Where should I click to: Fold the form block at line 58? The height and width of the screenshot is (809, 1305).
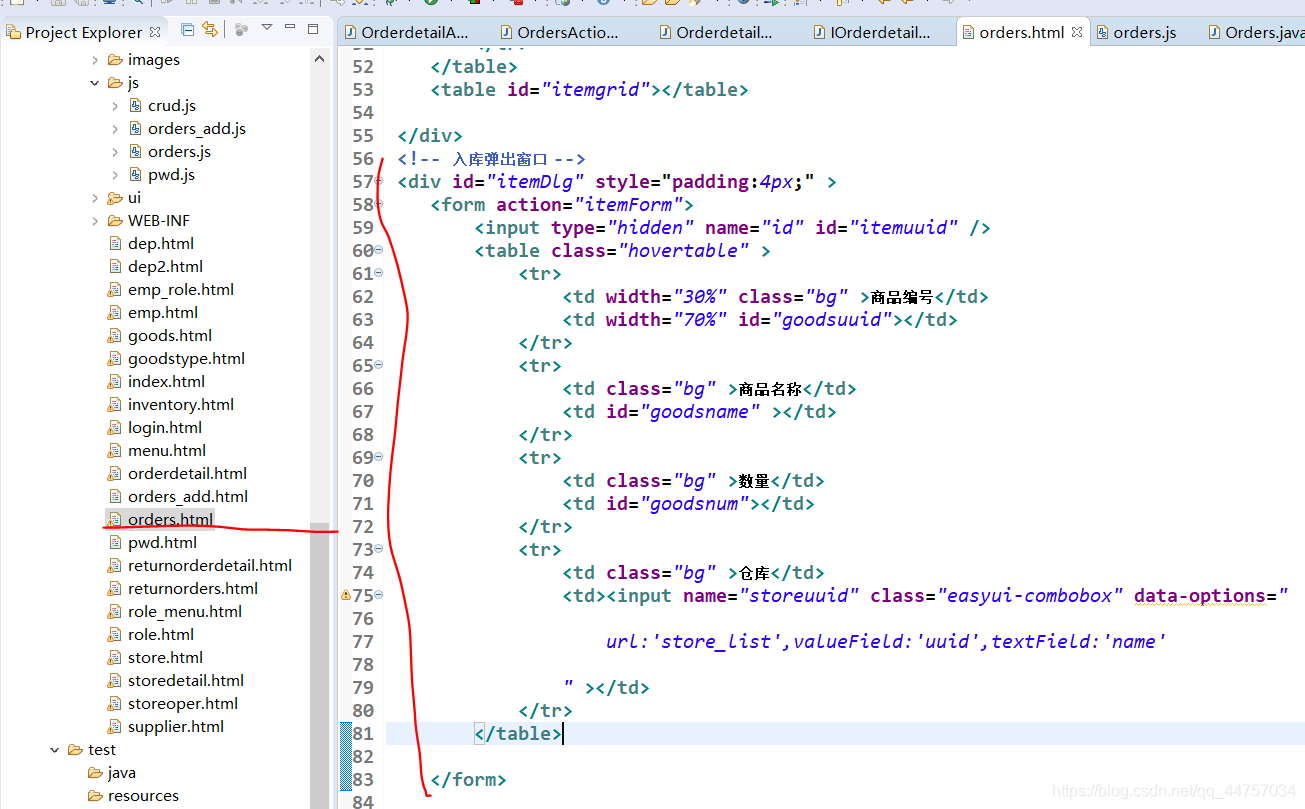(x=379, y=204)
